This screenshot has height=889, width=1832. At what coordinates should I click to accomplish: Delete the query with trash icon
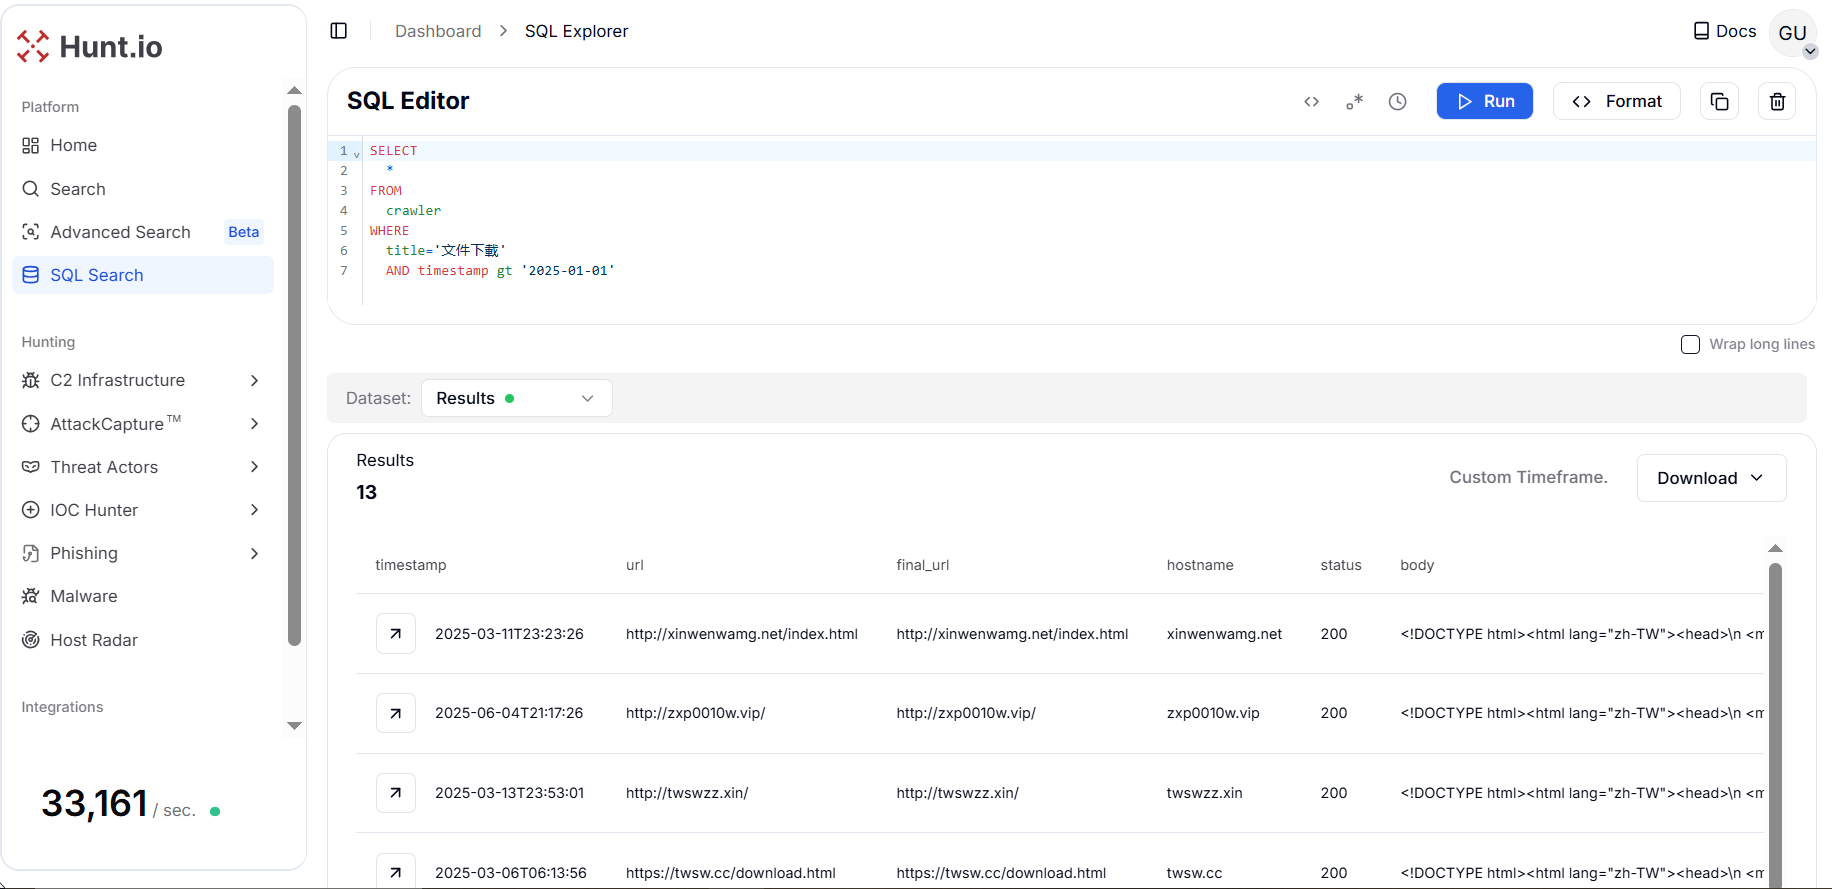pyautogui.click(x=1777, y=101)
